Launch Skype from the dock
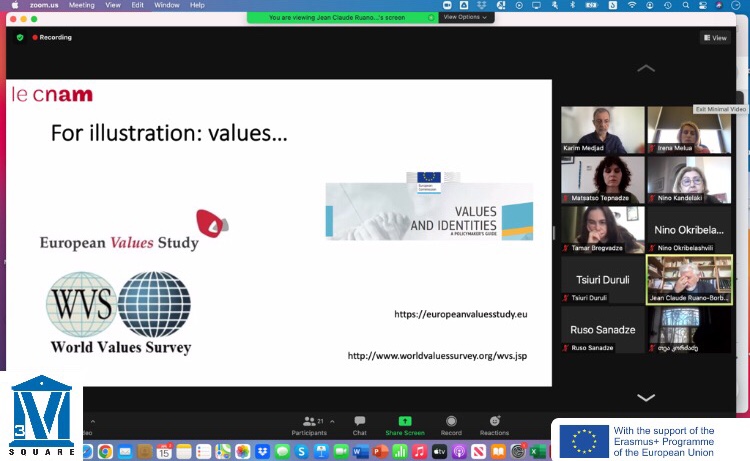The height and width of the screenshot is (461, 750). click(x=301, y=451)
